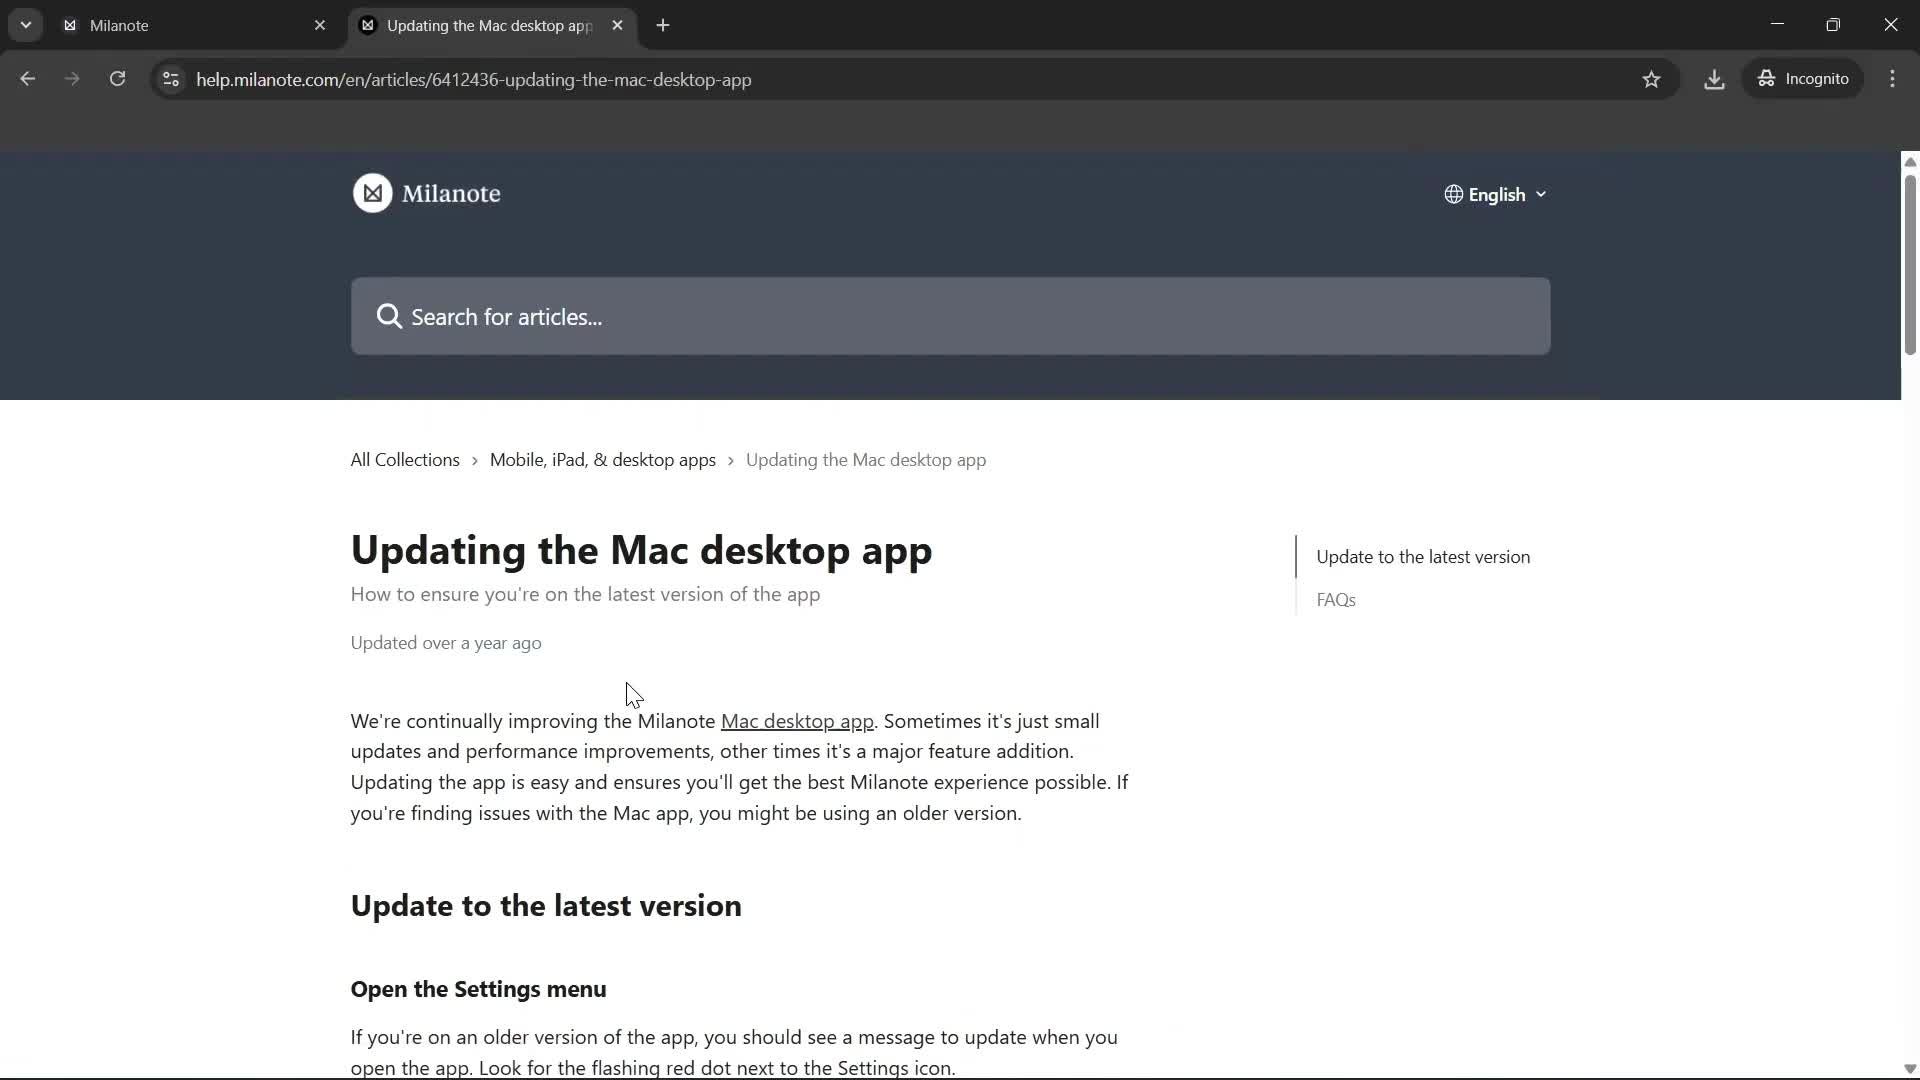Bookmark this page with the star

[1651, 79]
